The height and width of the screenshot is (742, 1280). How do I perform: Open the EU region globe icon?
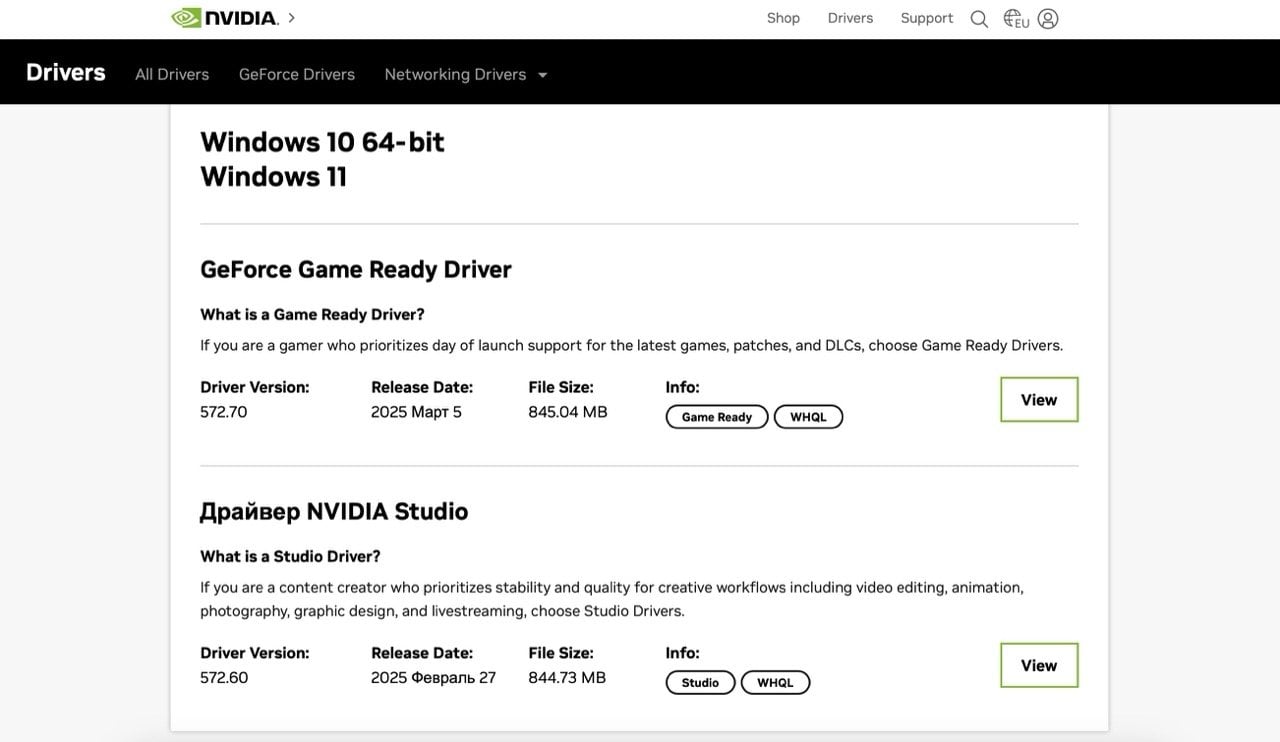pyautogui.click(x=1016, y=19)
